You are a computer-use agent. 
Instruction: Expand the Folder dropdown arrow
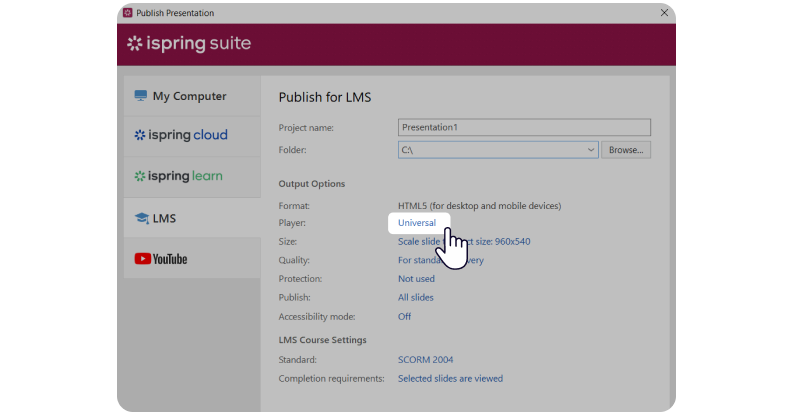[x=590, y=150]
